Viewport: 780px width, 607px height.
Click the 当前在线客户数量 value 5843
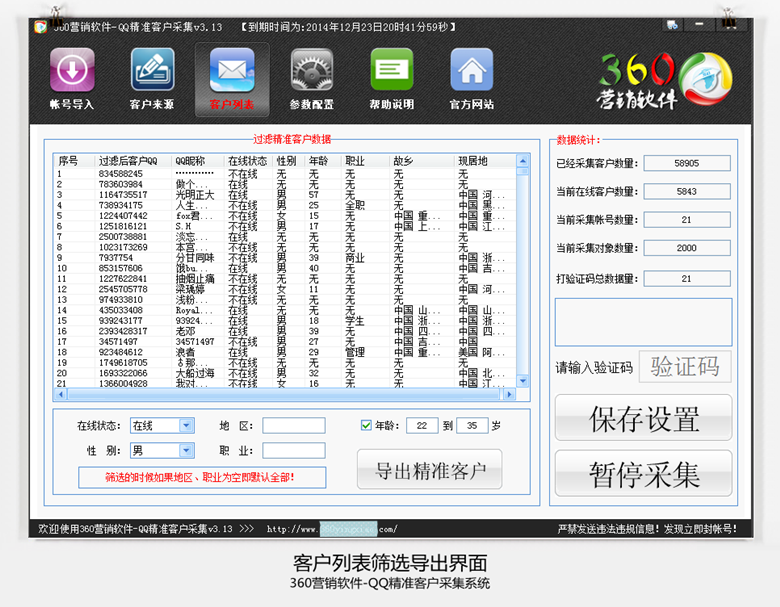click(x=687, y=192)
